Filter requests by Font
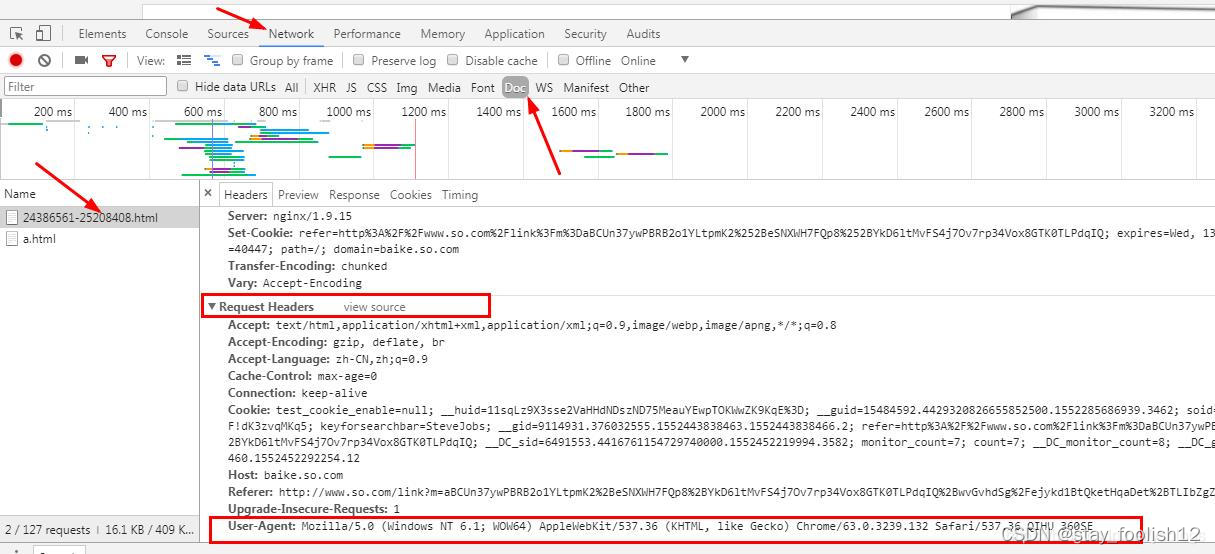1215x554 pixels. click(483, 88)
